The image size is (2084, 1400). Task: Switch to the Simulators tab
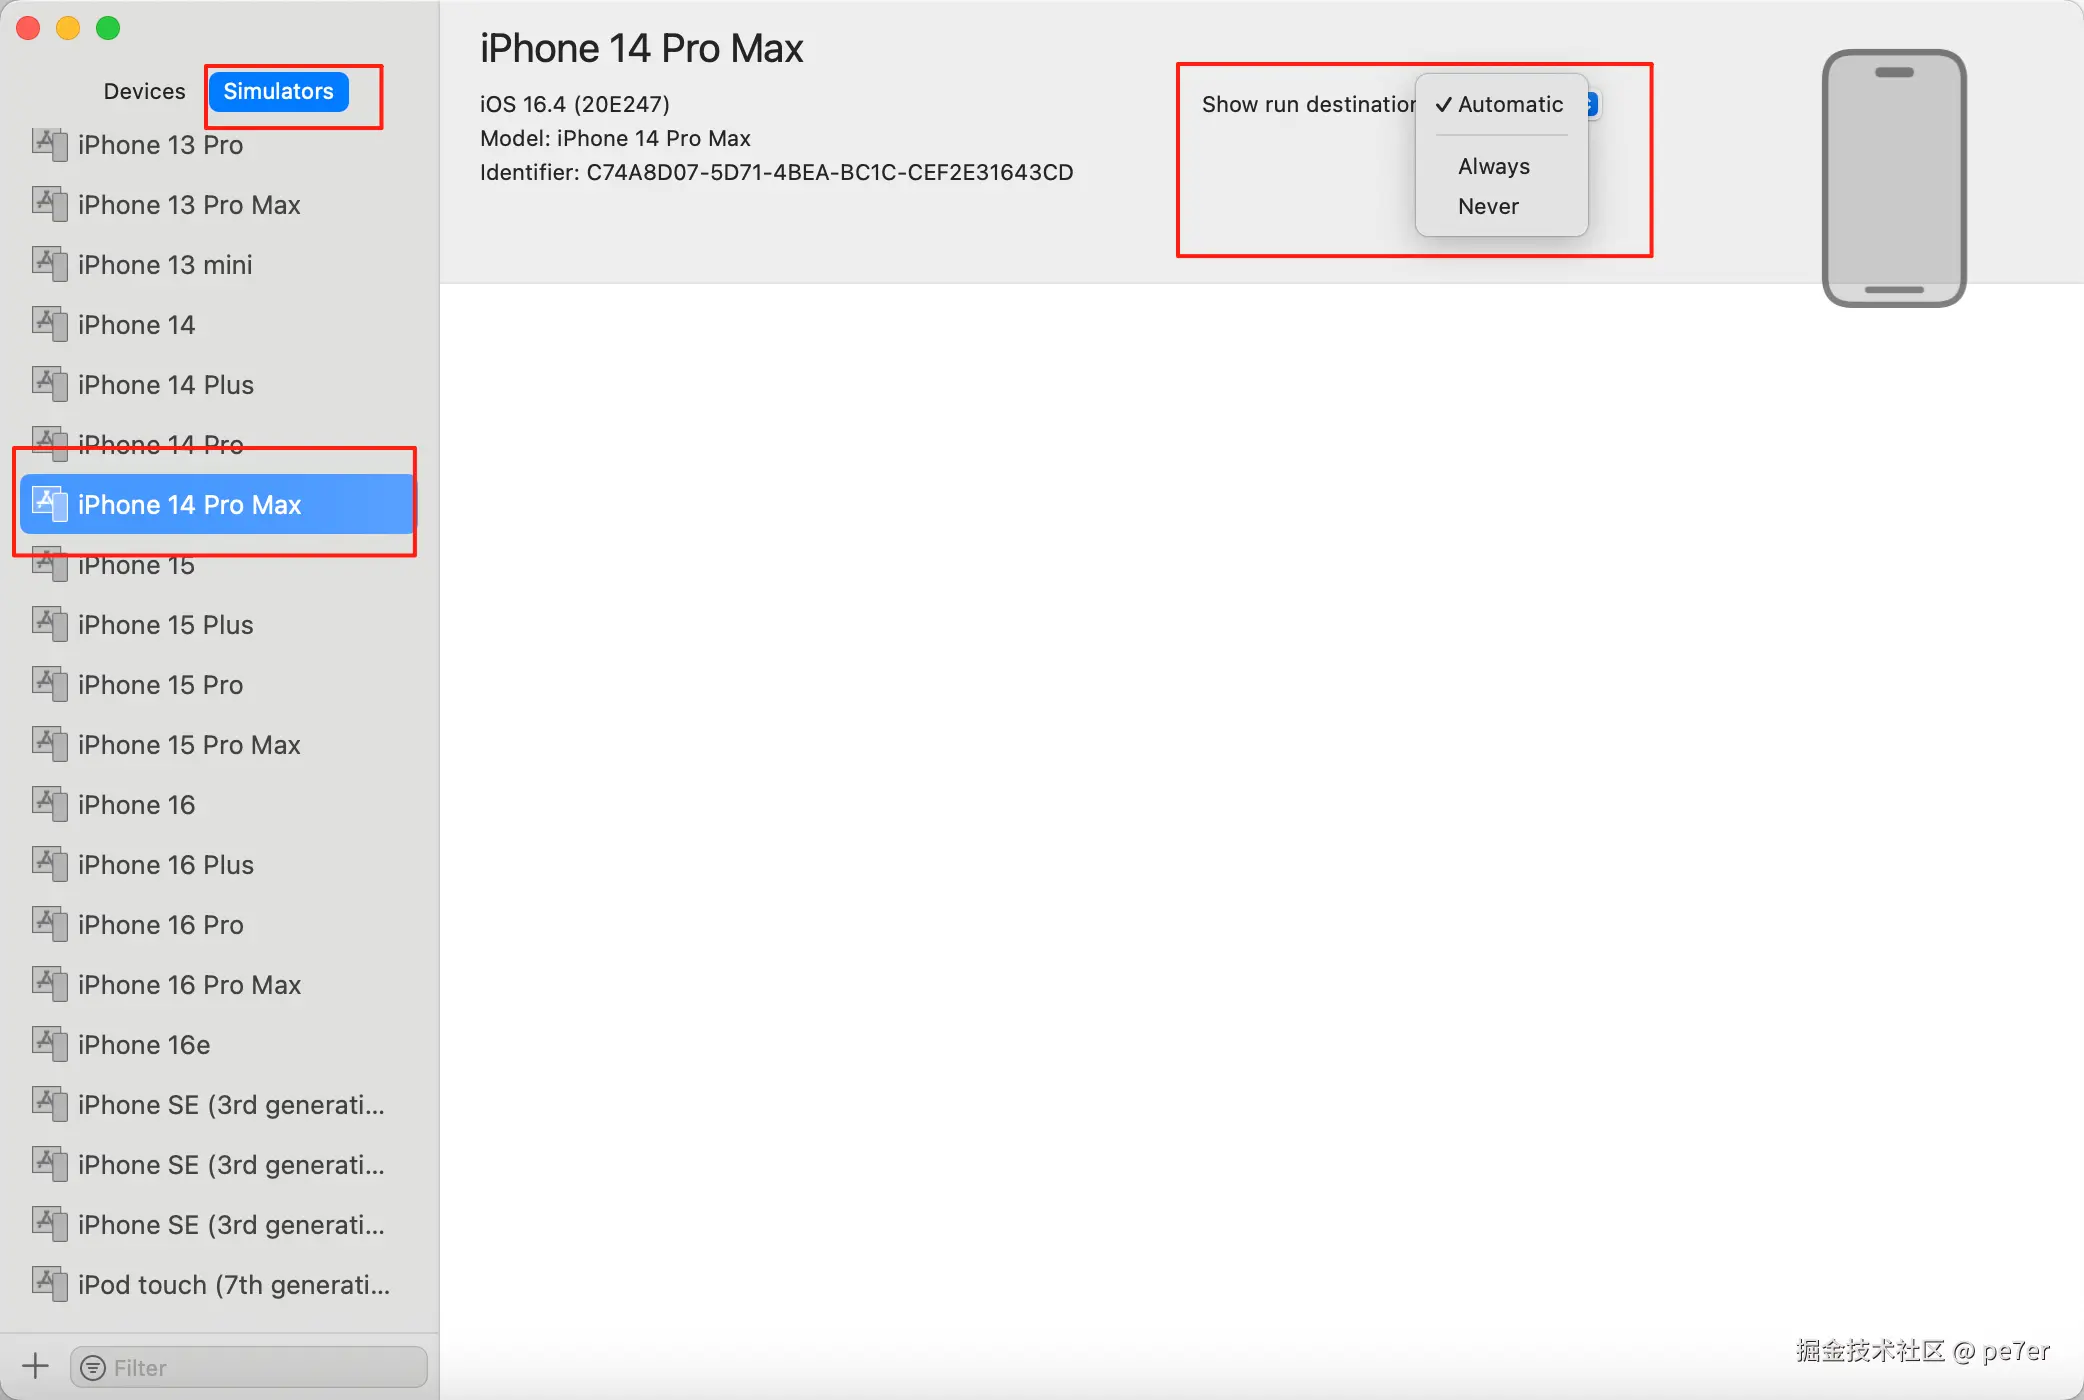pos(278,90)
